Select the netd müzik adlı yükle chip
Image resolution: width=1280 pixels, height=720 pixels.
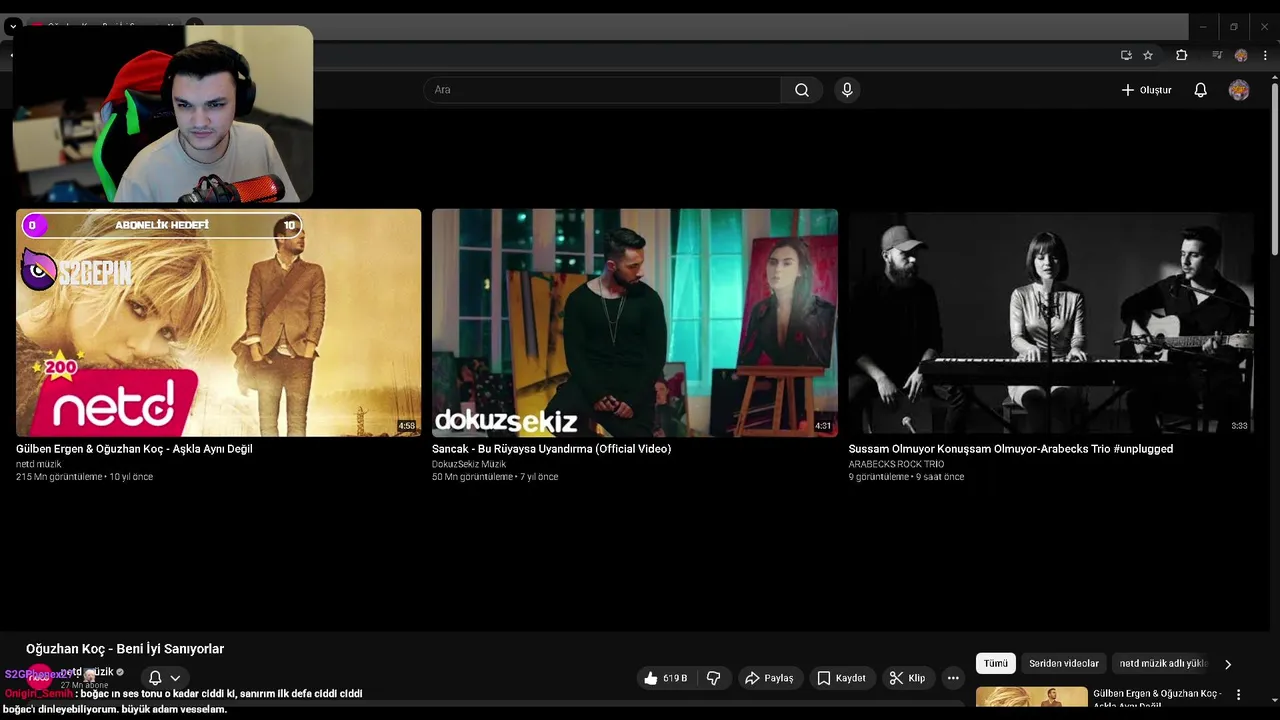click(1162, 663)
